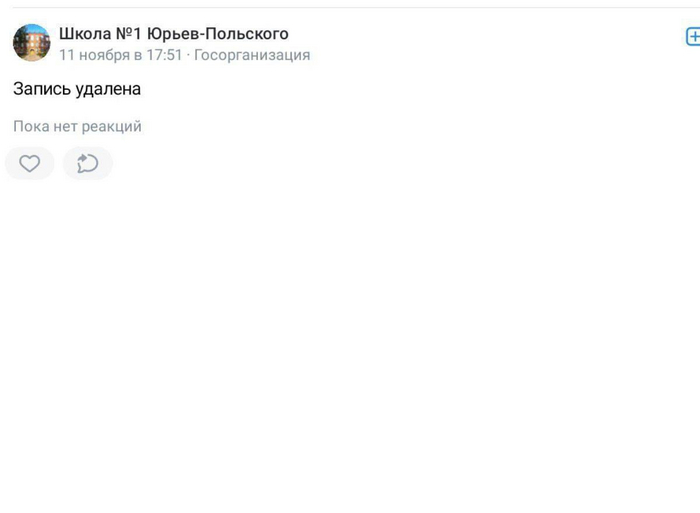Click 11 ноября in the post date
This screenshot has height=513, width=700.
click(94, 55)
